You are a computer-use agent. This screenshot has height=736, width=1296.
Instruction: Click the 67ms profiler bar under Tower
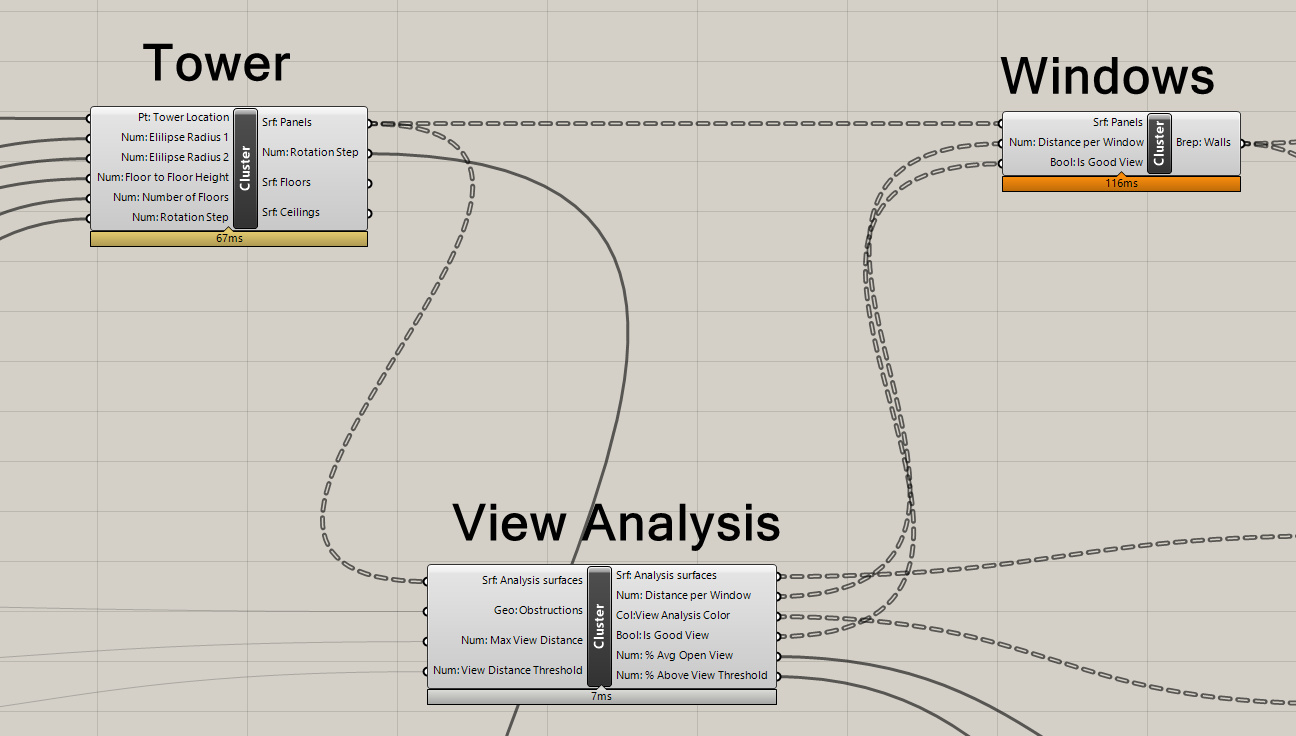point(229,239)
